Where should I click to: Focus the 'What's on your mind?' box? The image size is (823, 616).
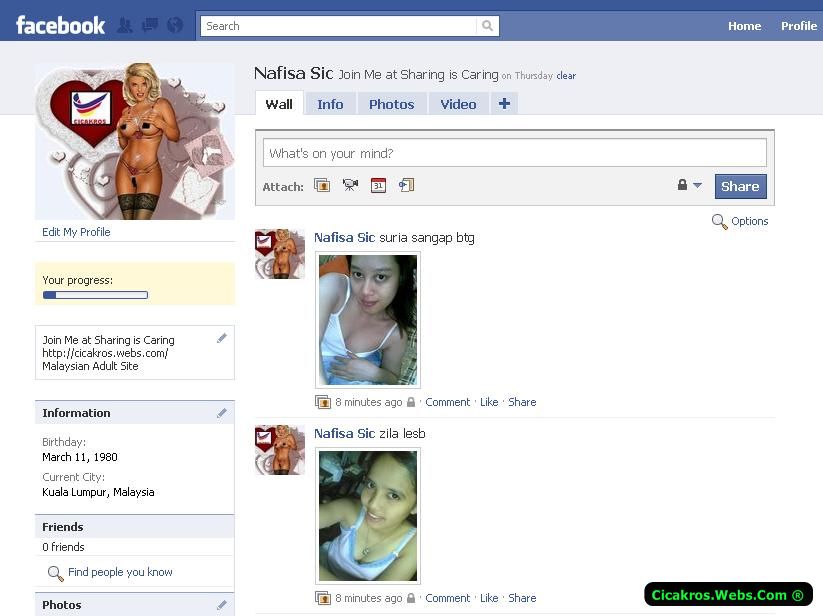click(x=514, y=153)
